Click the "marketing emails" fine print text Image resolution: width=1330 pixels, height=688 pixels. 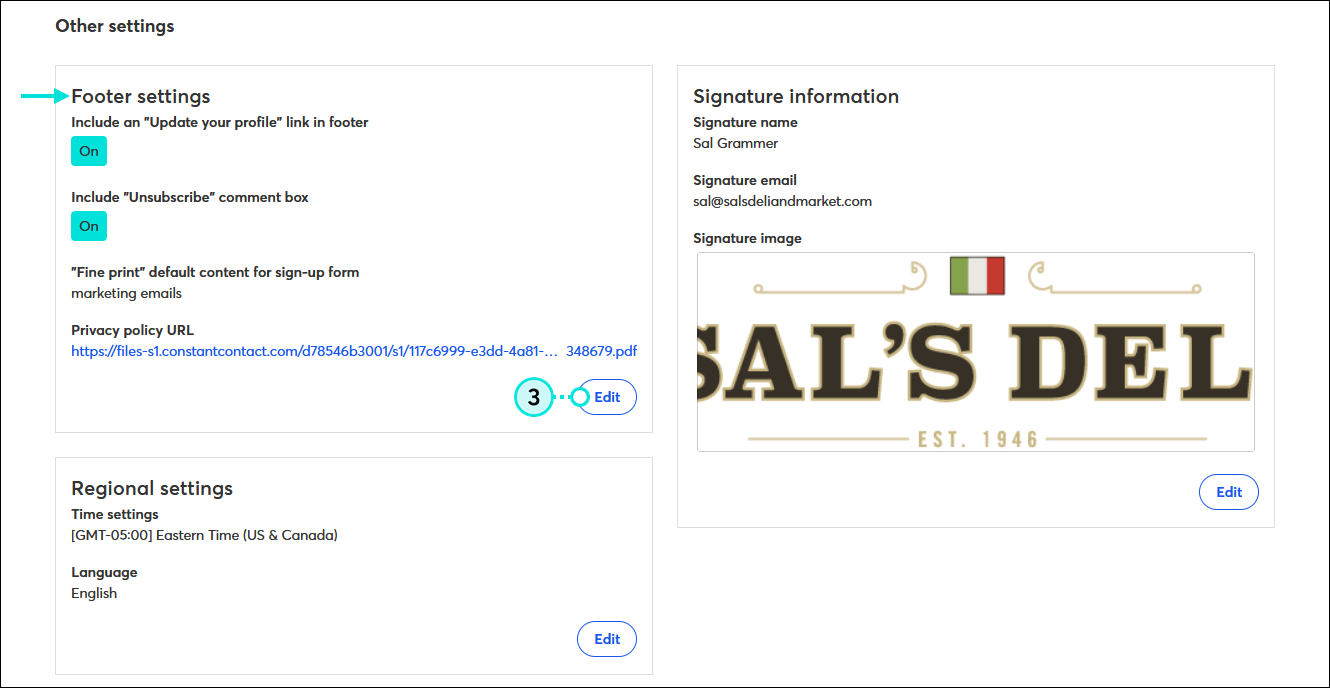126,294
